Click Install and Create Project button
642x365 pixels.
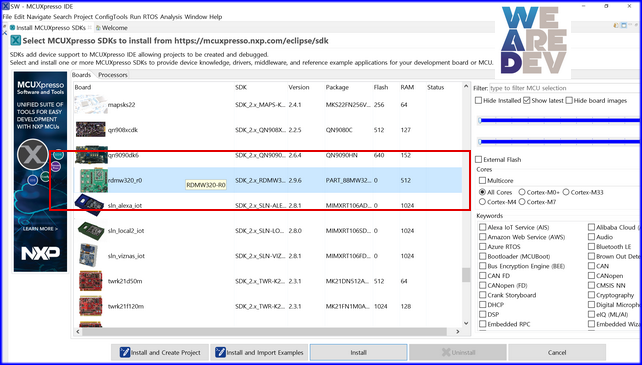(x=160, y=352)
